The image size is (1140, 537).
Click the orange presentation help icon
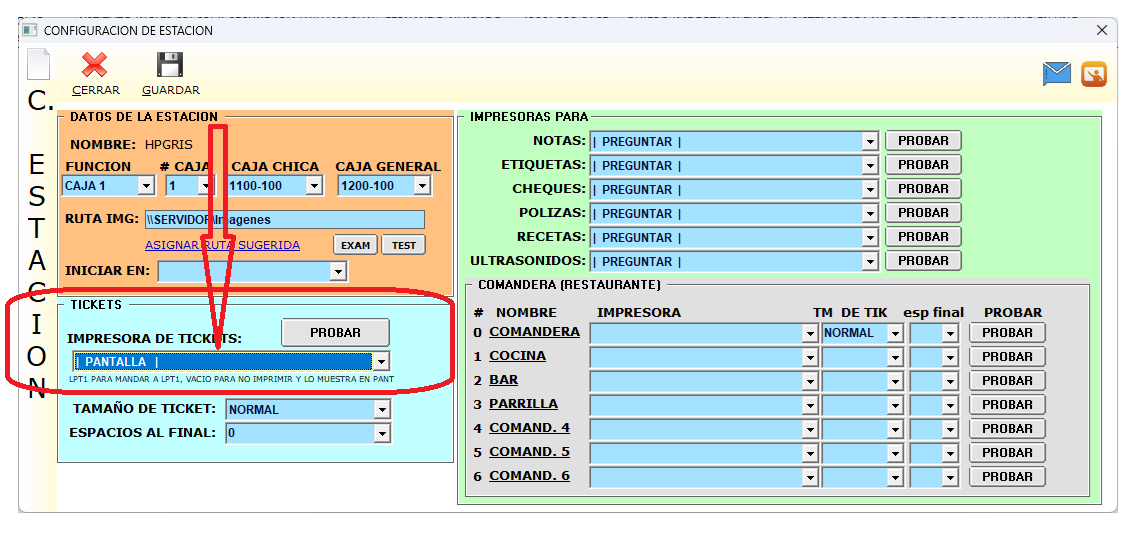click(1094, 74)
